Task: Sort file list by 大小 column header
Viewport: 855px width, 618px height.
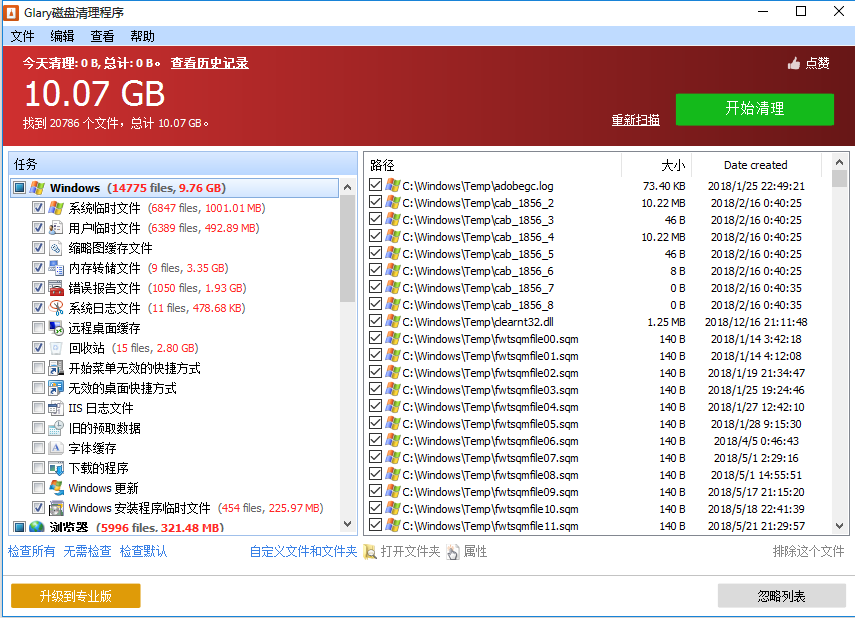Action: (672, 165)
